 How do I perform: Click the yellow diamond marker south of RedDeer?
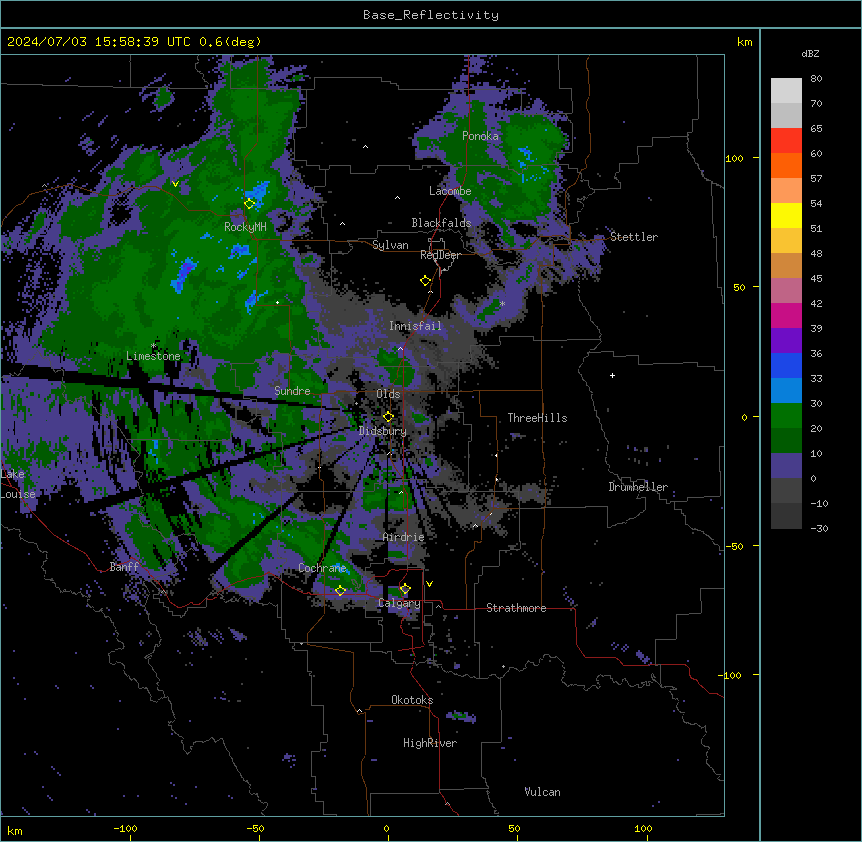pyautogui.click(x=425, y=281)
